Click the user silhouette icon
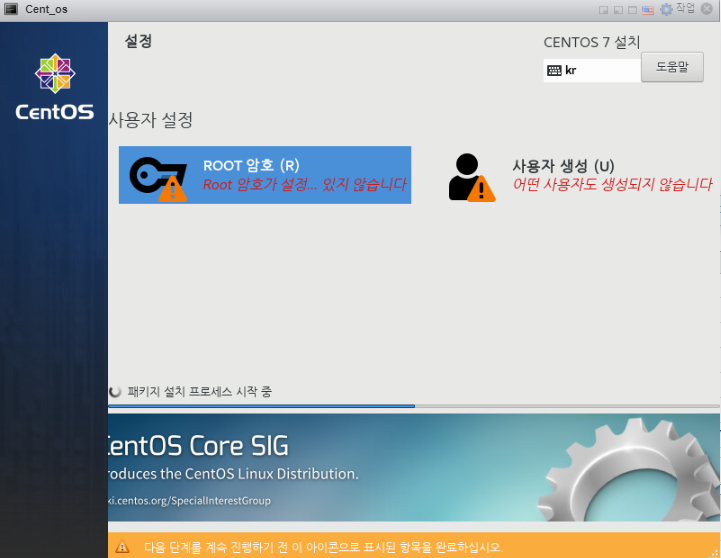Image resolution: width=721 pixels, height=558 pixels. pos(471,177)
